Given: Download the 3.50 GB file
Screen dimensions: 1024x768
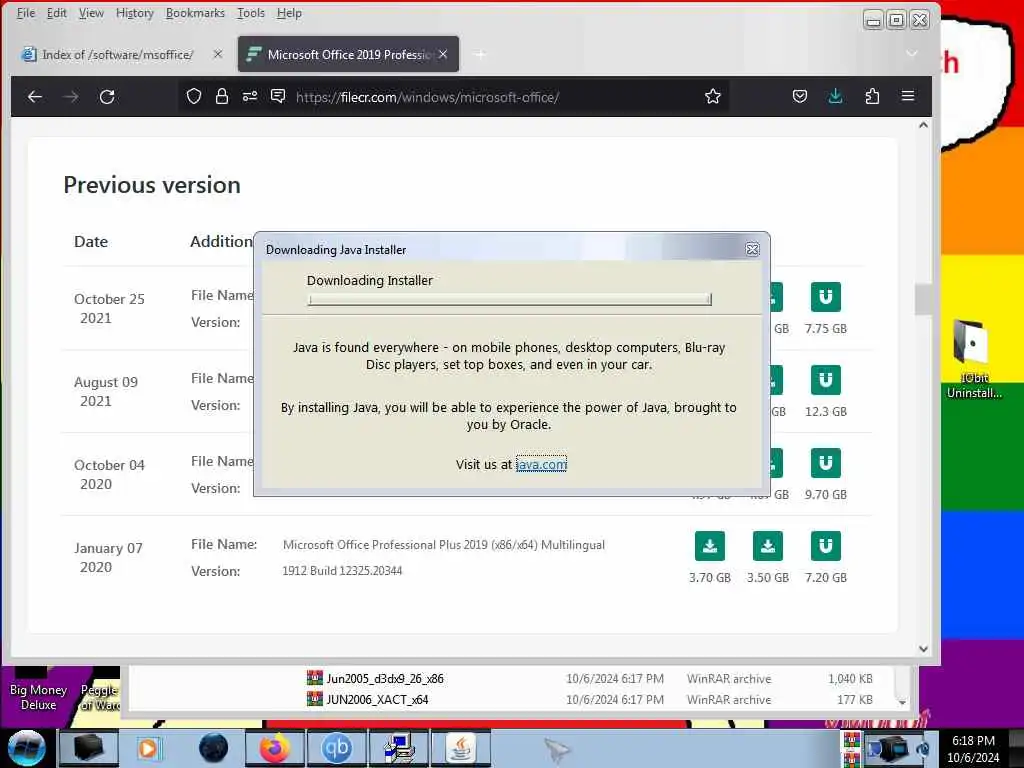Looking at the screenshot, I should click(x=767, y=546).
